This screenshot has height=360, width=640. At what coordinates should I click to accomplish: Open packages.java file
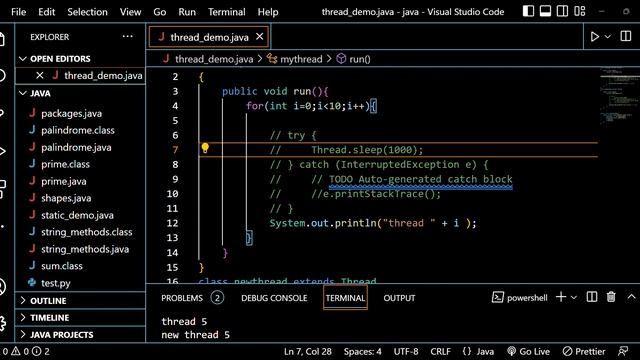click(71, 113)
